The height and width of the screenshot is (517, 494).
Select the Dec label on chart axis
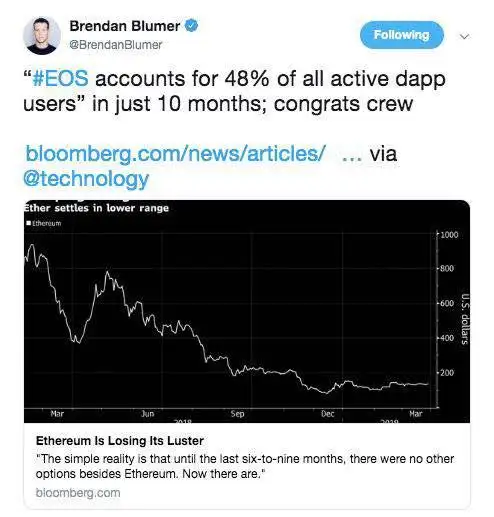pyautogui.click(x=327, y=414)
